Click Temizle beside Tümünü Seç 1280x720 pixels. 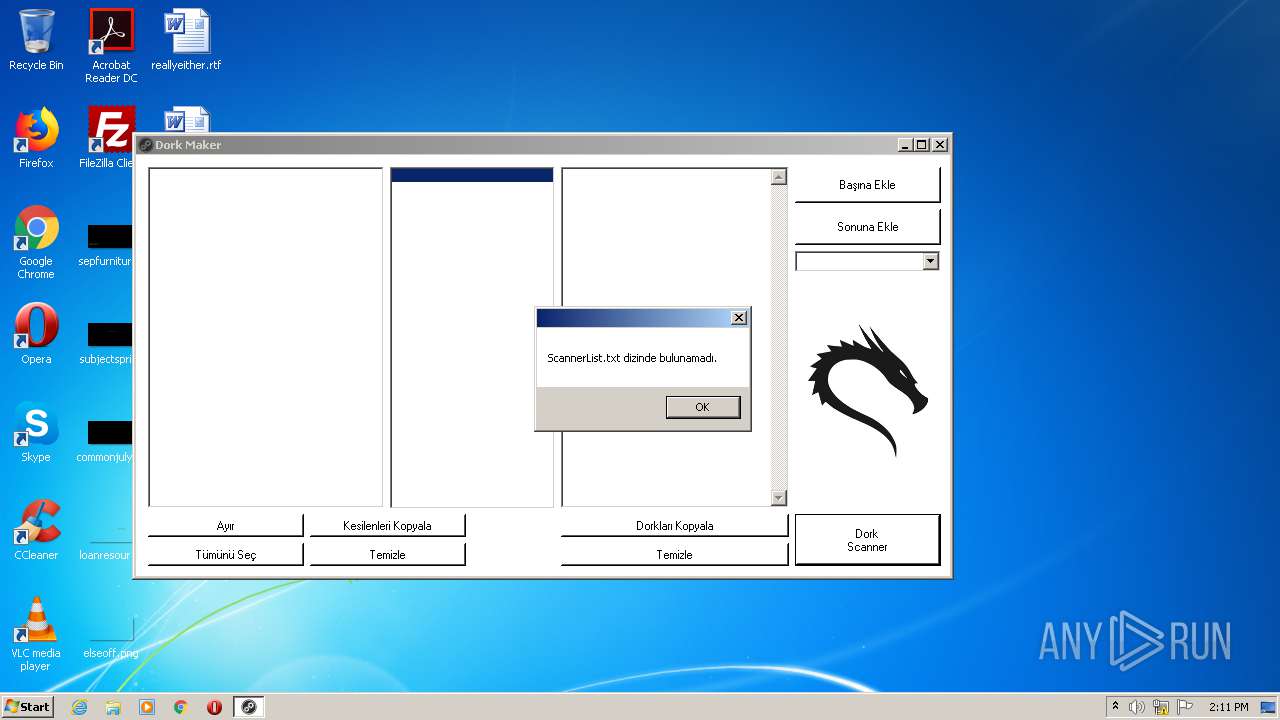coord(387,555)
